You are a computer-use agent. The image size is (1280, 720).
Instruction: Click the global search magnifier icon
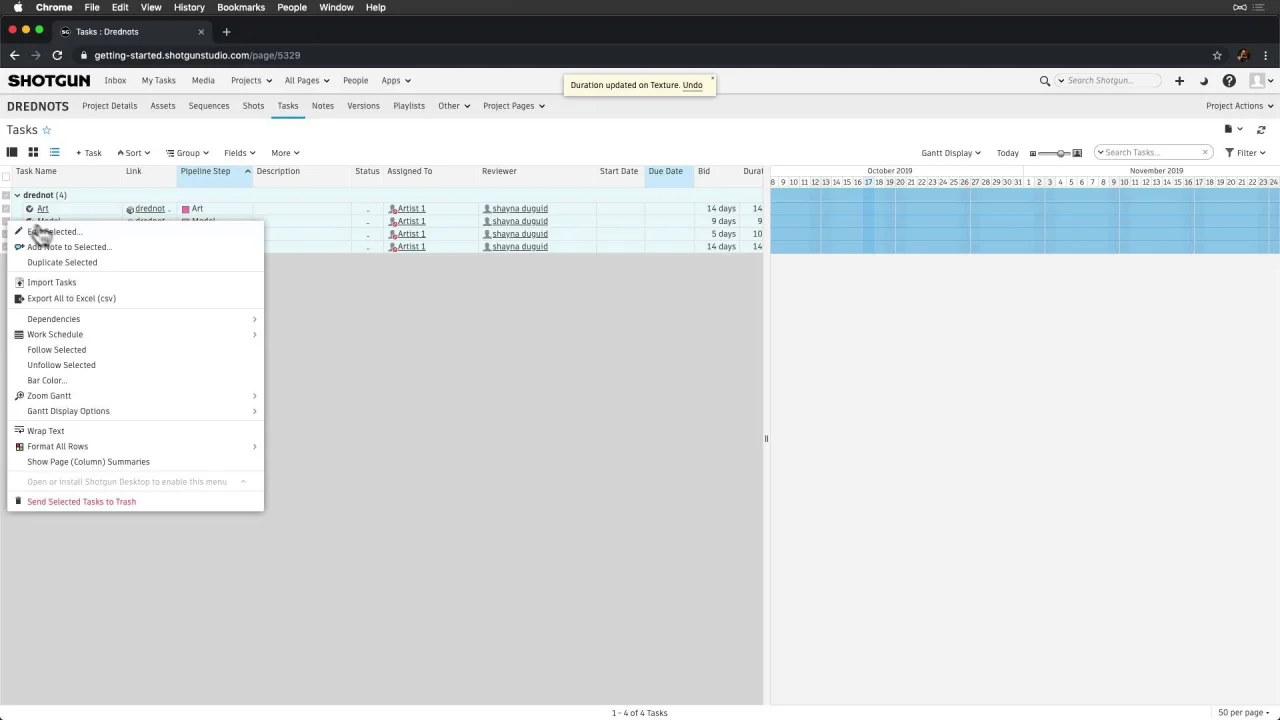tap(1045, 81)
